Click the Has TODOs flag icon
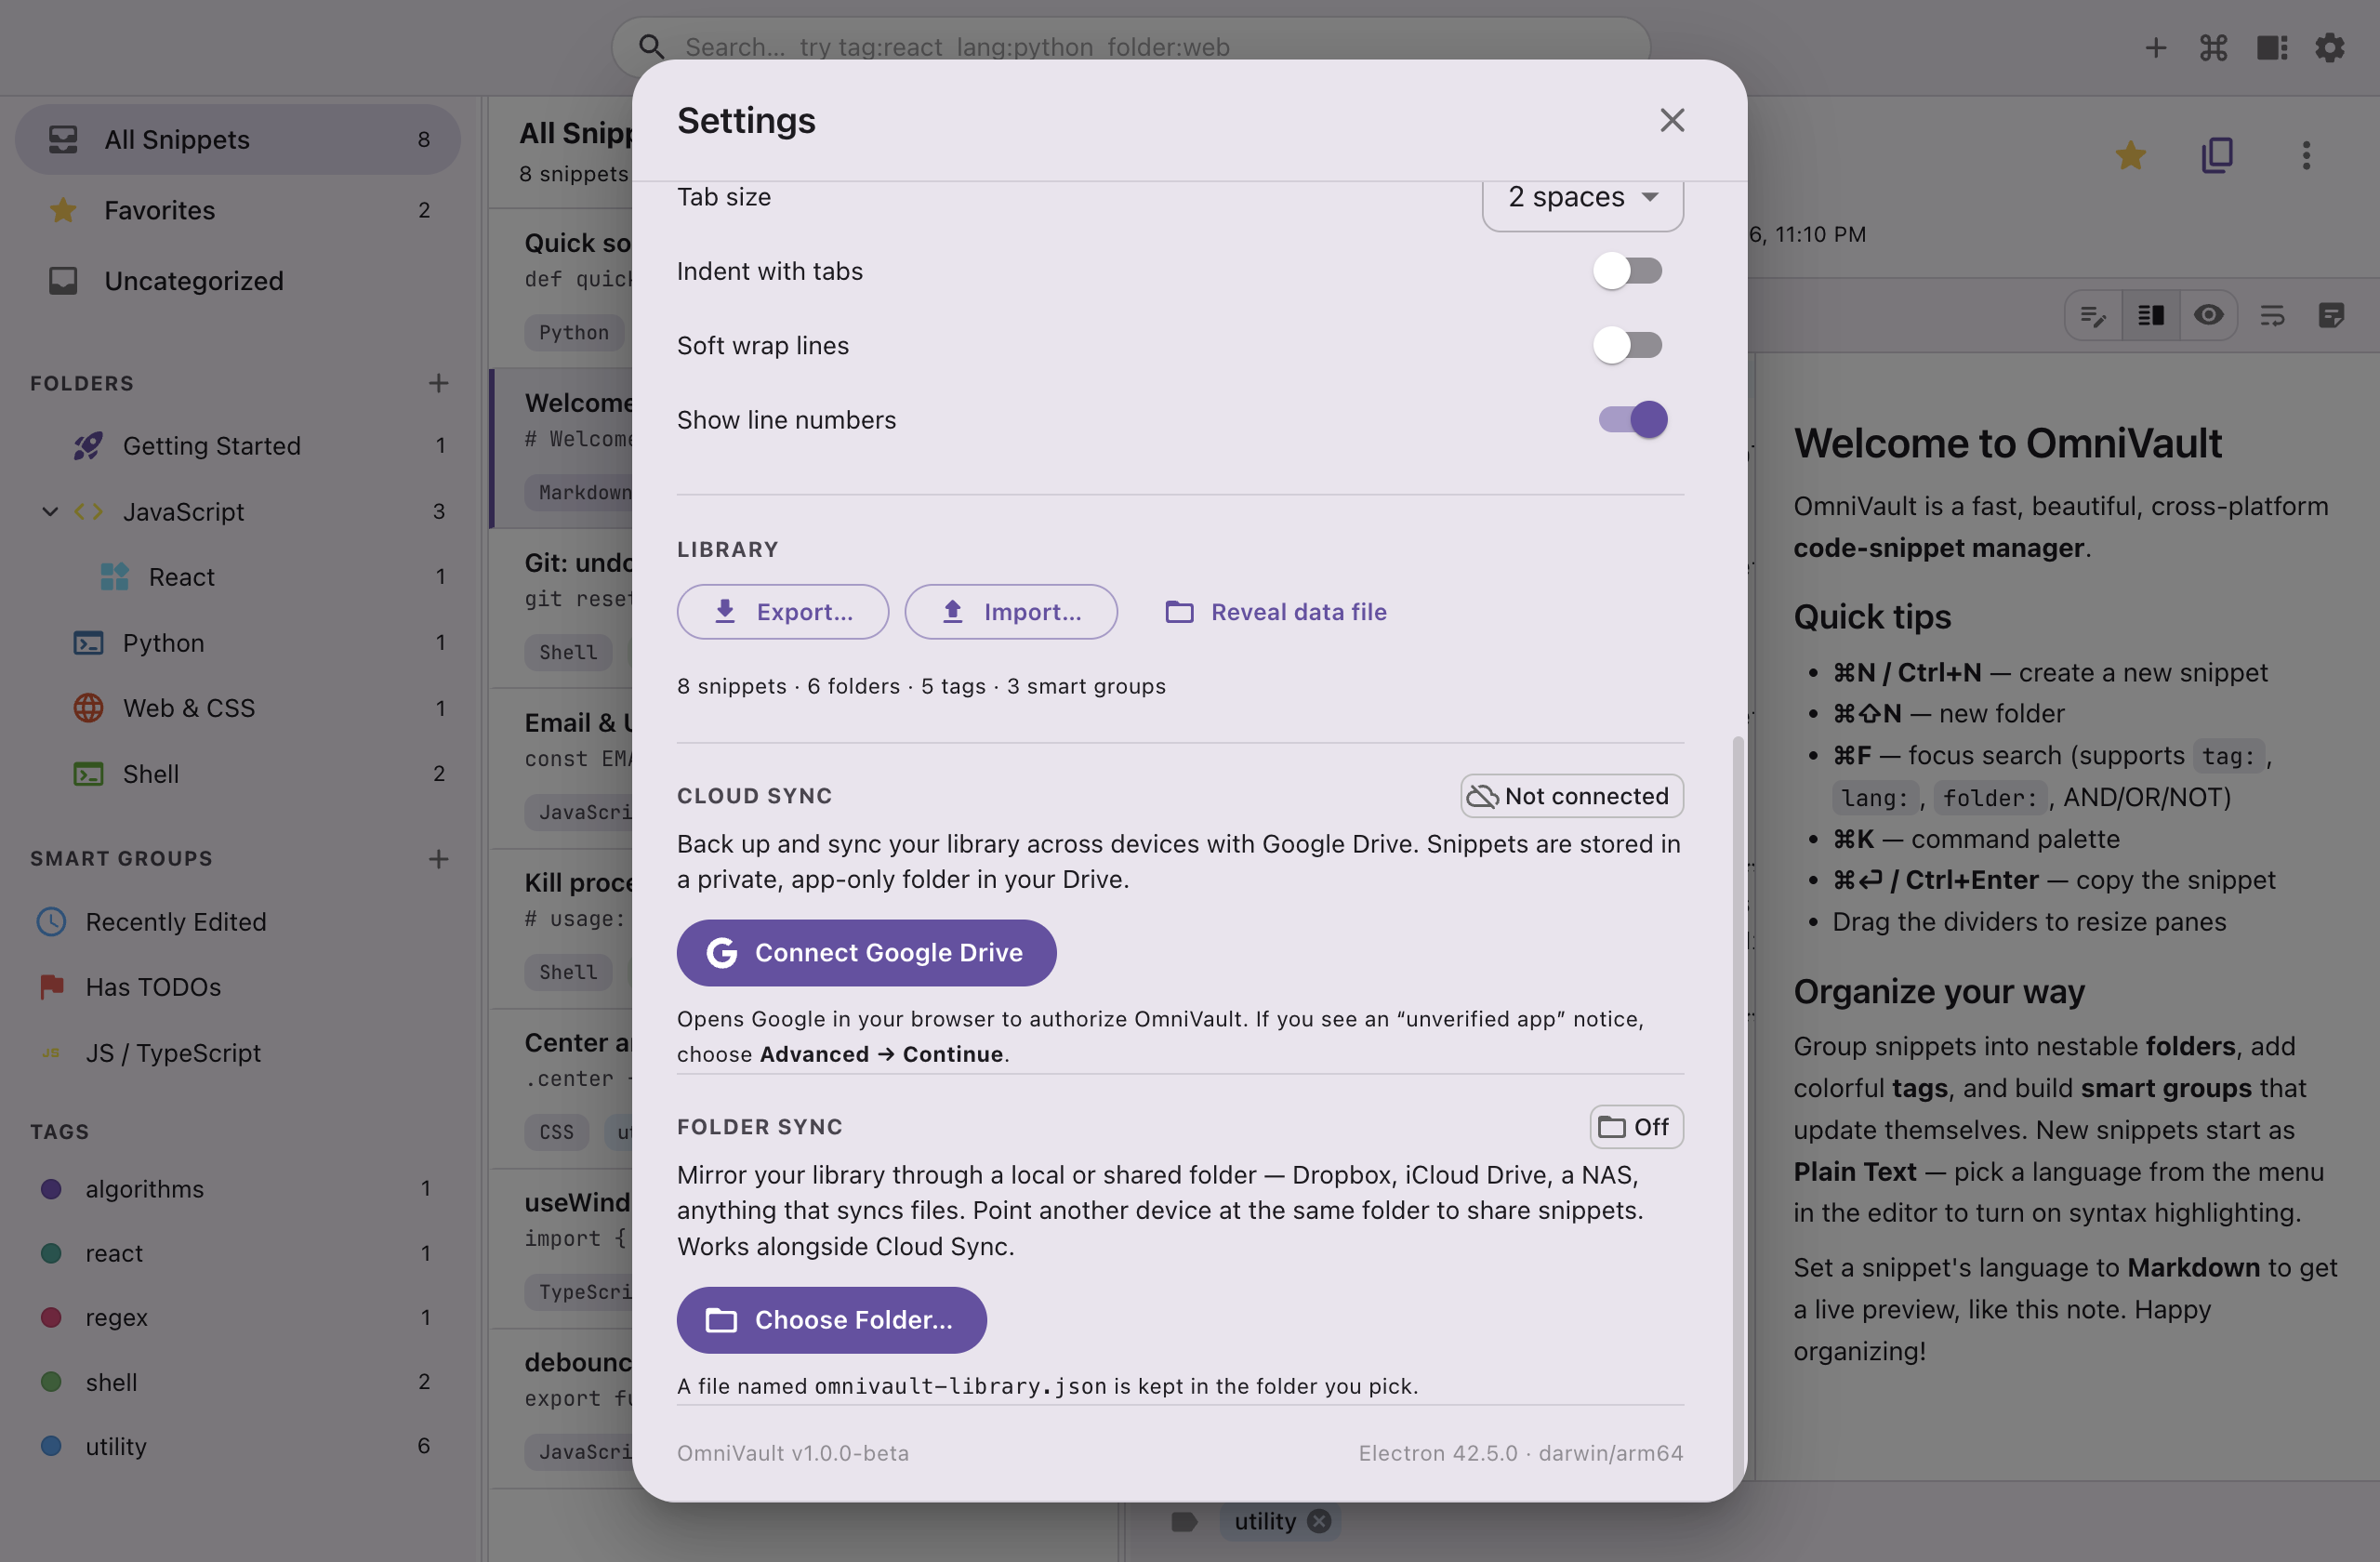 [51, 987]
